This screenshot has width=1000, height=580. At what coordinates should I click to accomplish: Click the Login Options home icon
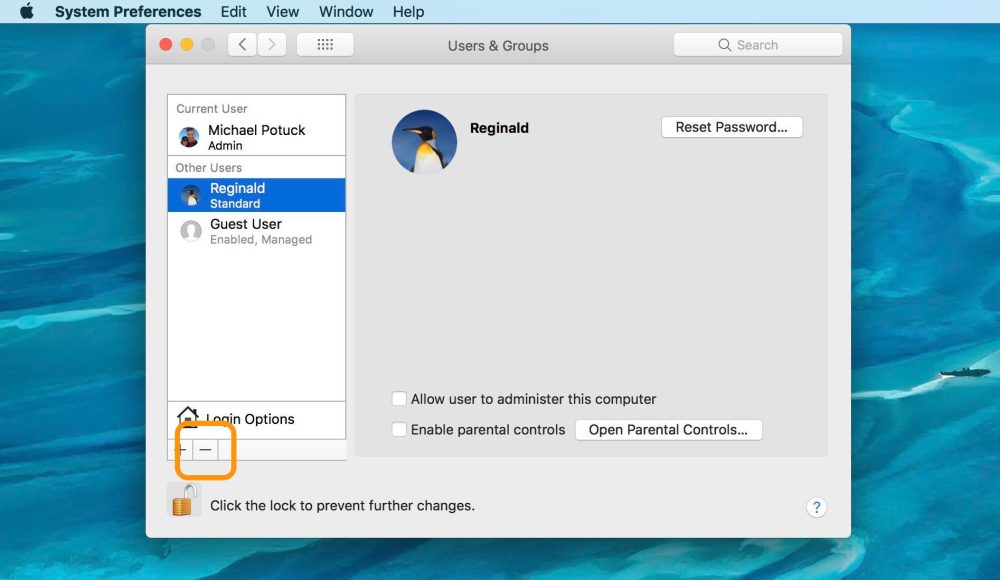(189, 414)
